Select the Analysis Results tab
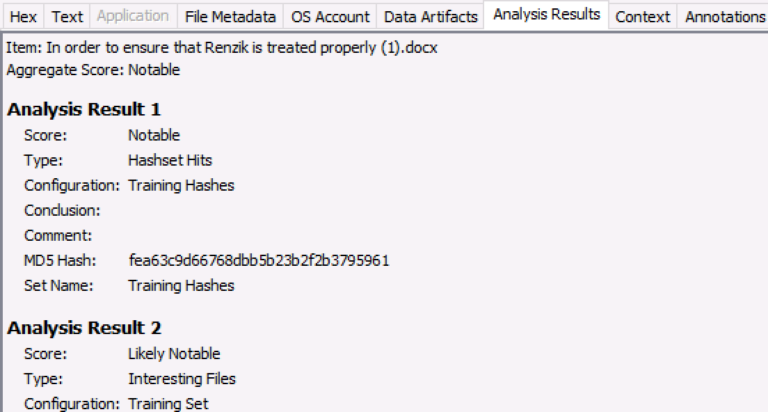Image resolution: width=768 pixels, height=412 pixels. 546,15
